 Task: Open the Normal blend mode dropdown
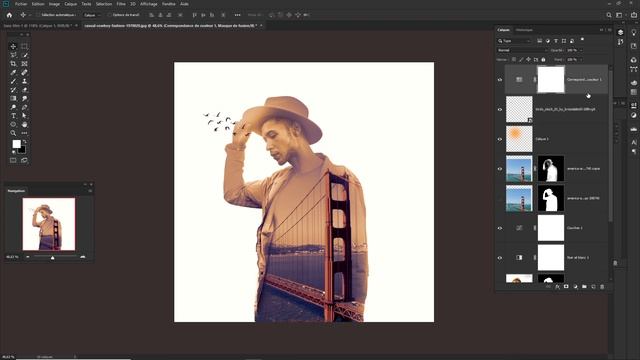pyautogui.click(x=522, y=50)
